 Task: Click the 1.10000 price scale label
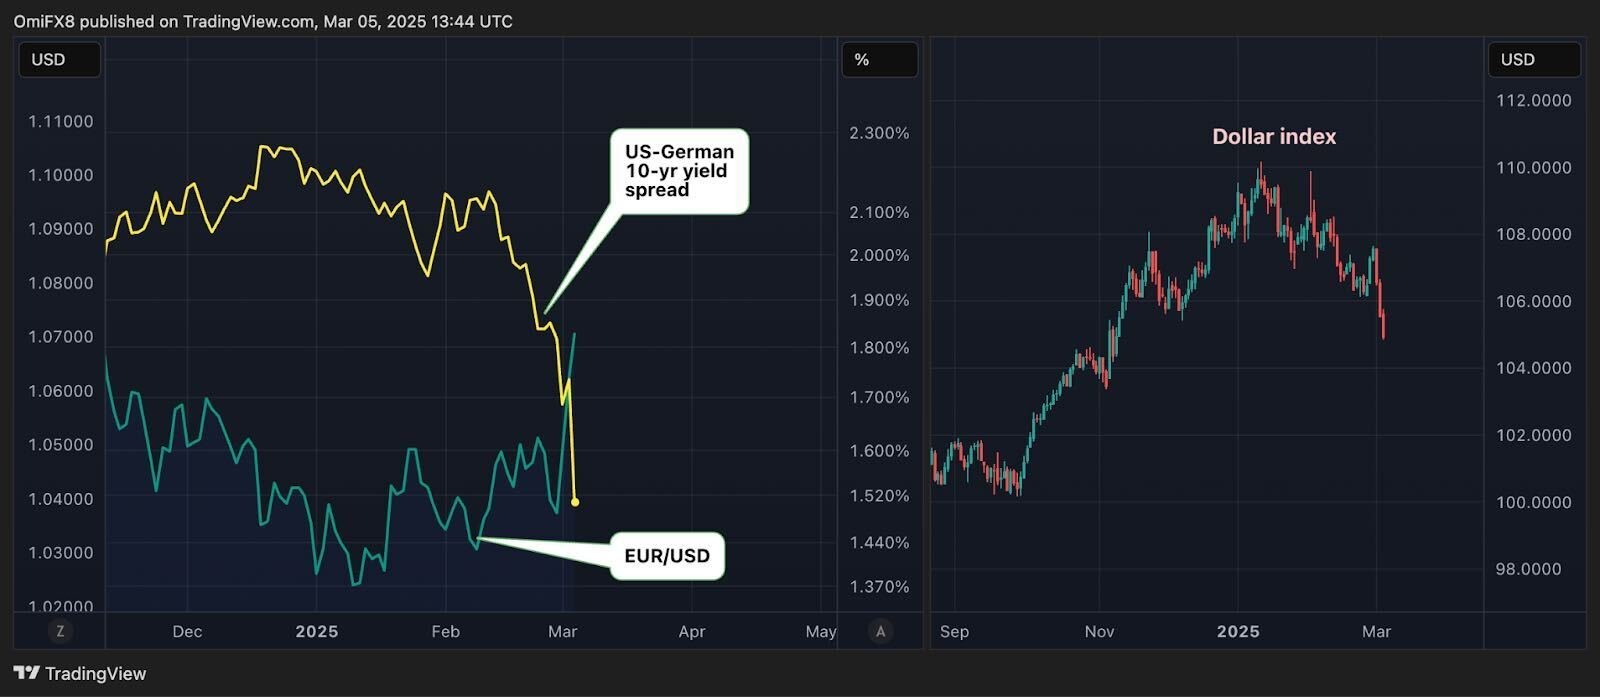[x=61, y=175]
